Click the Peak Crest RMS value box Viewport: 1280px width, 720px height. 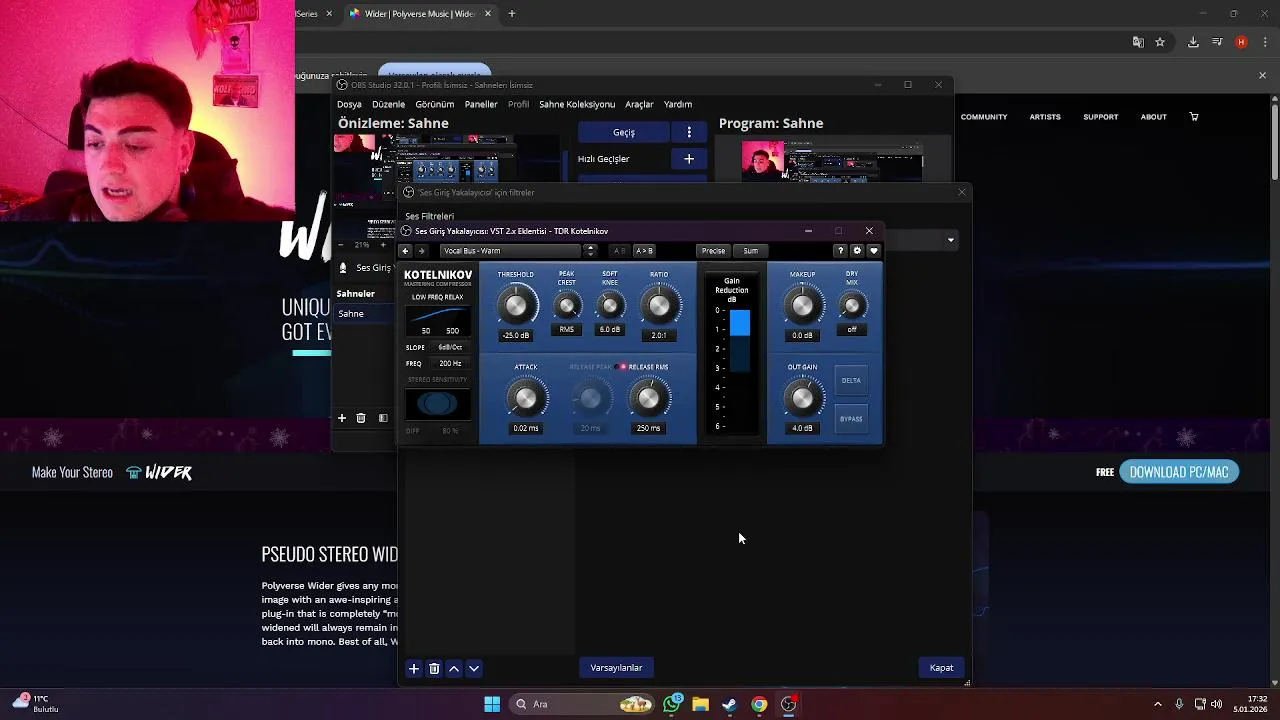click(567, 329)
